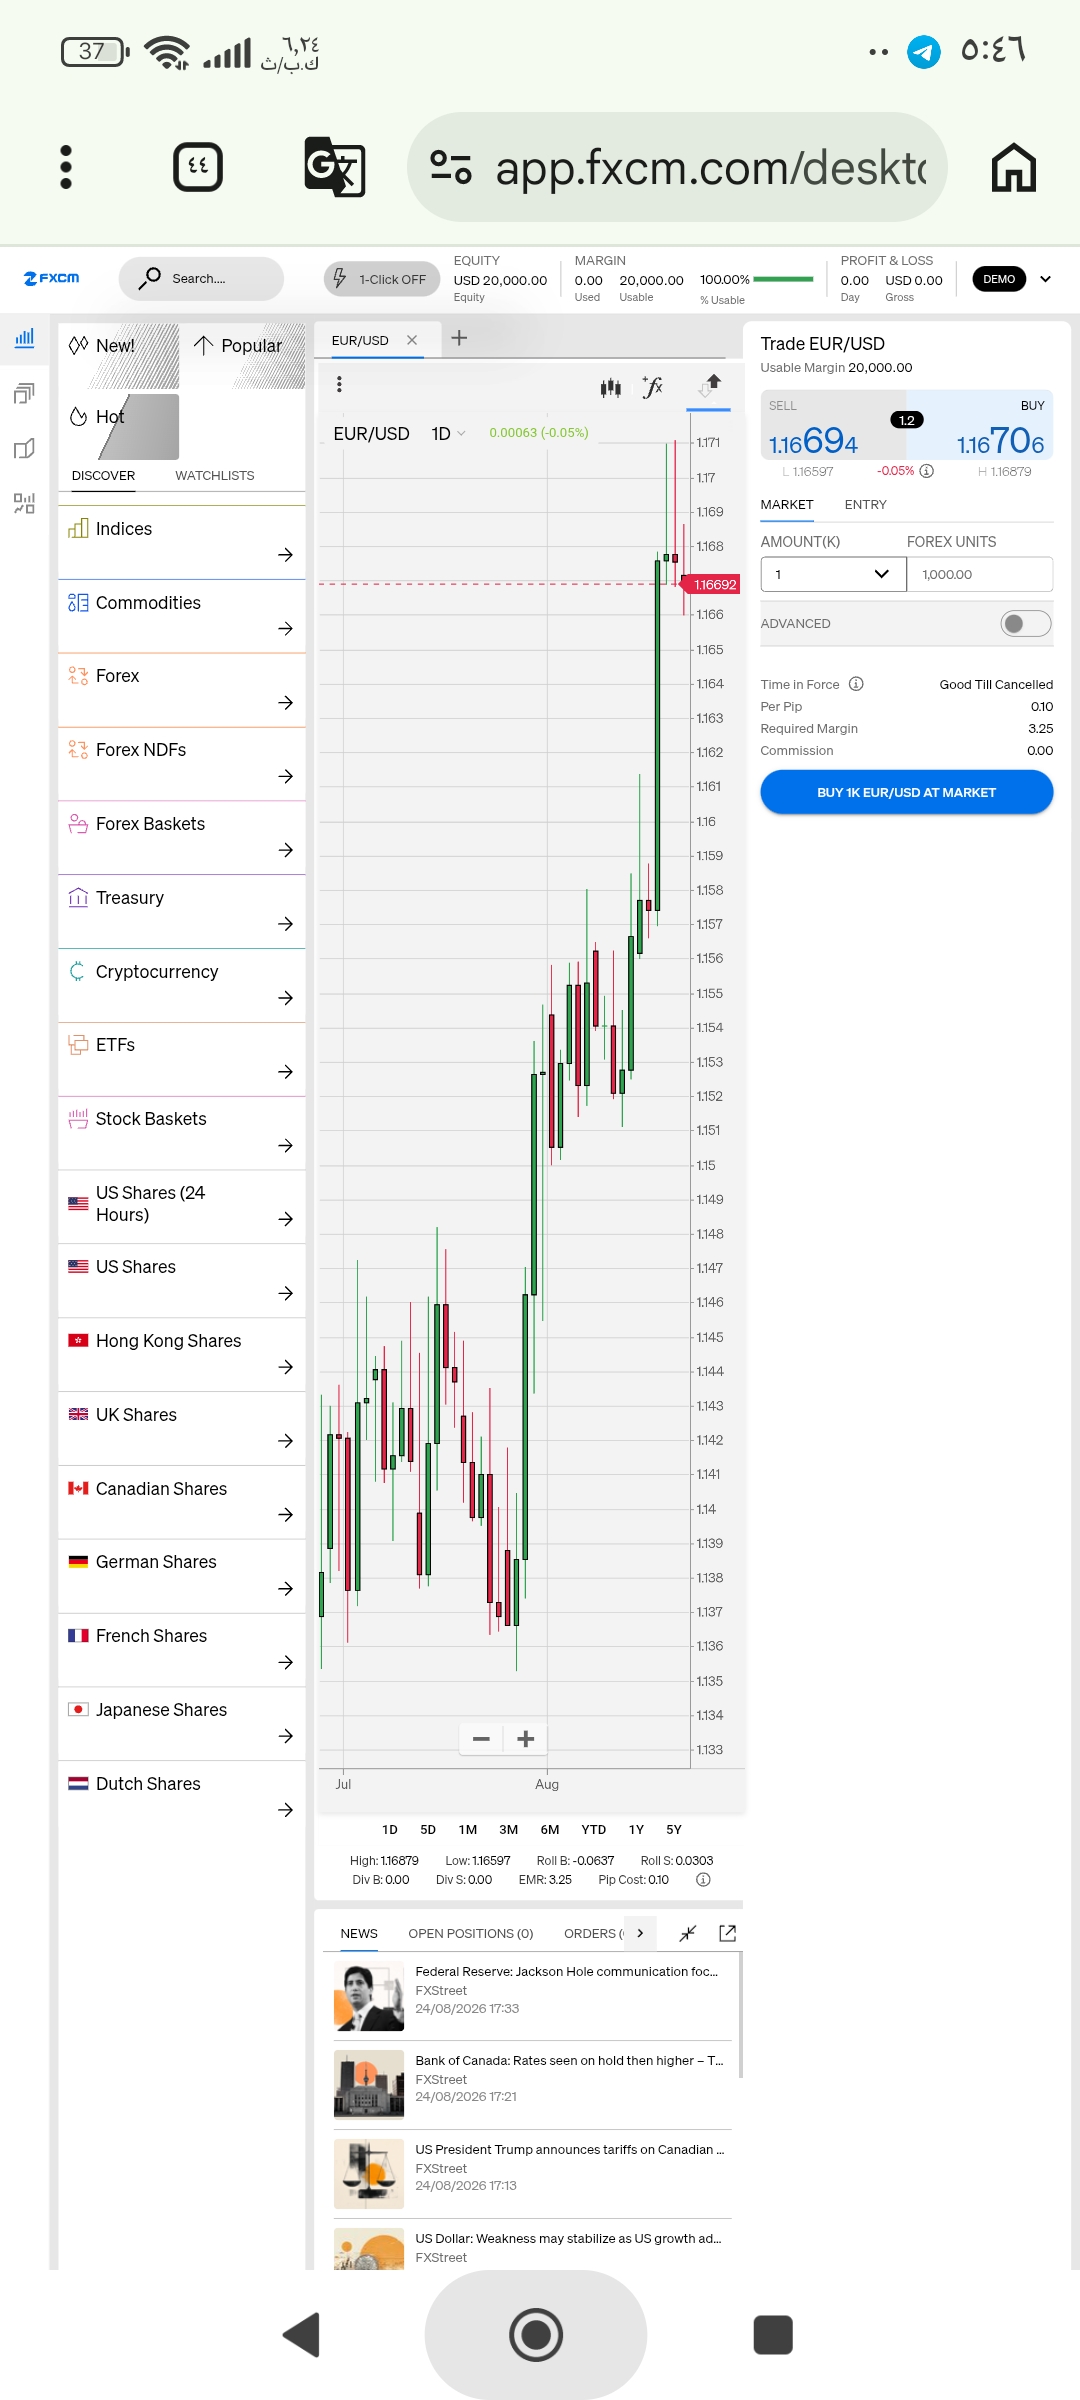Expand the Indices category

tap(182, 542)
